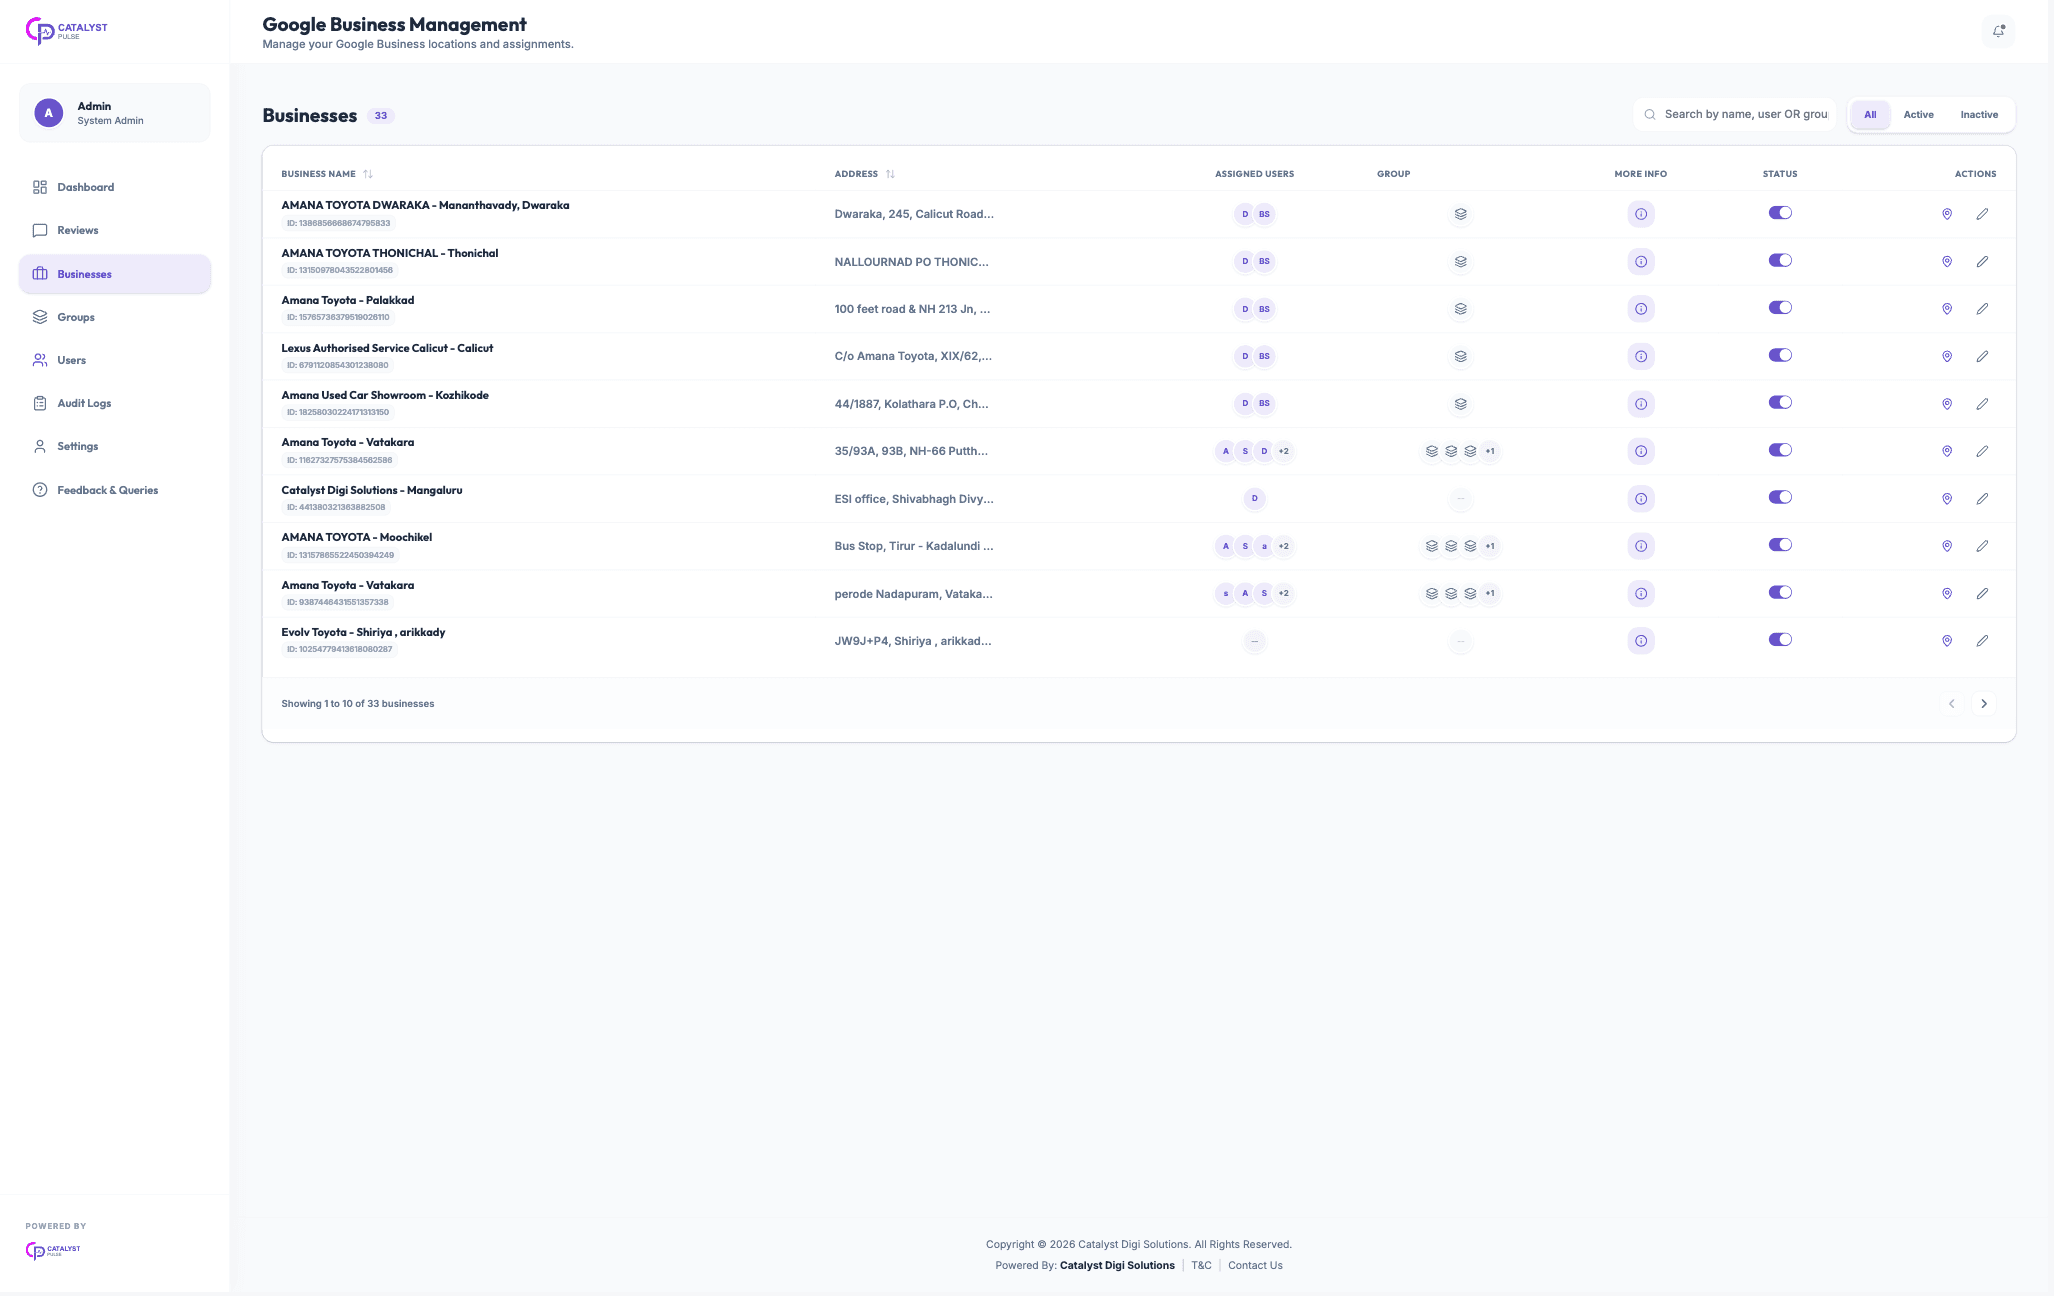Show info for Catalyst Digi Solutions - Mangaluru

tap(1641, 499)
